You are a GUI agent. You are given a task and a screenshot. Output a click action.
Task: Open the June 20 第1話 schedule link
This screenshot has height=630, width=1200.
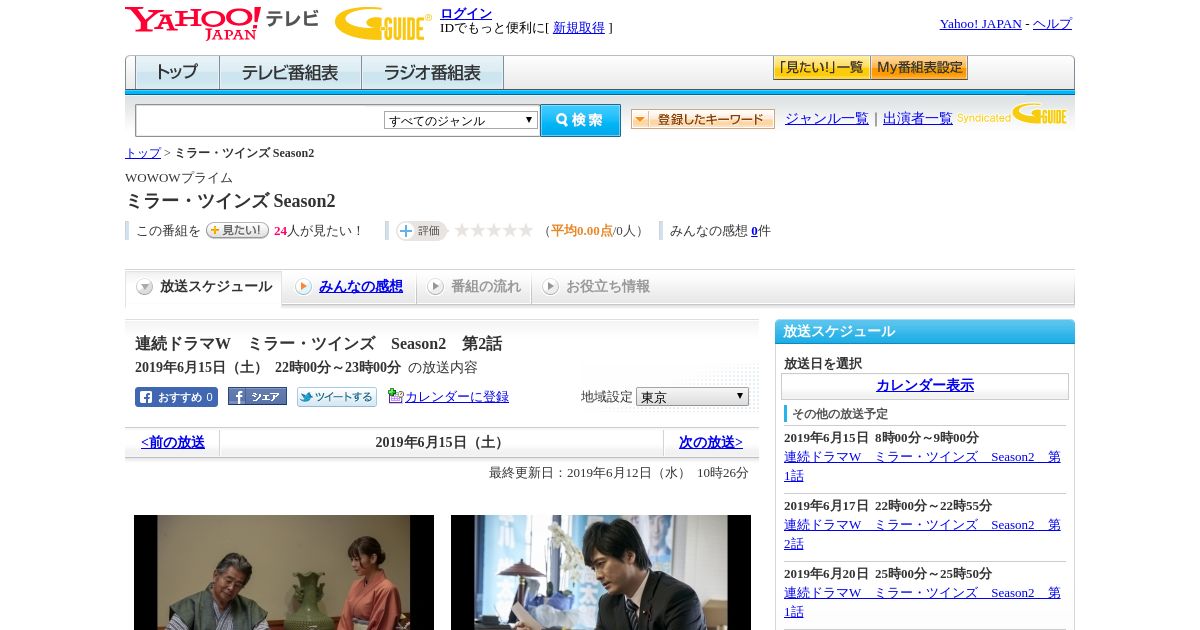[922, 602]
